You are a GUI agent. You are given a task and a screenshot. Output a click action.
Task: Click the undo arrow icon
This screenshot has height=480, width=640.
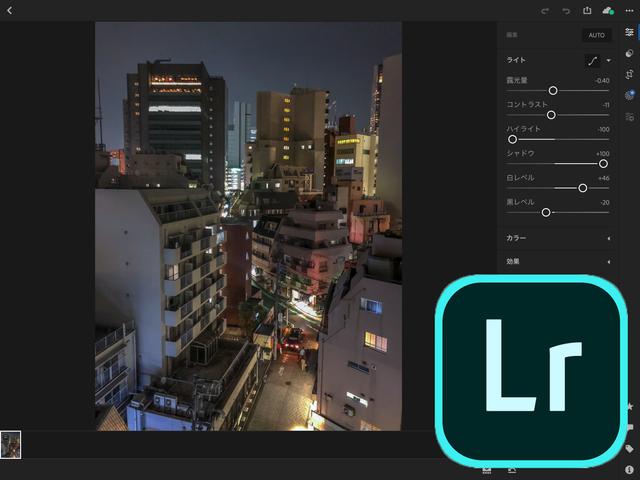point(566,11)
